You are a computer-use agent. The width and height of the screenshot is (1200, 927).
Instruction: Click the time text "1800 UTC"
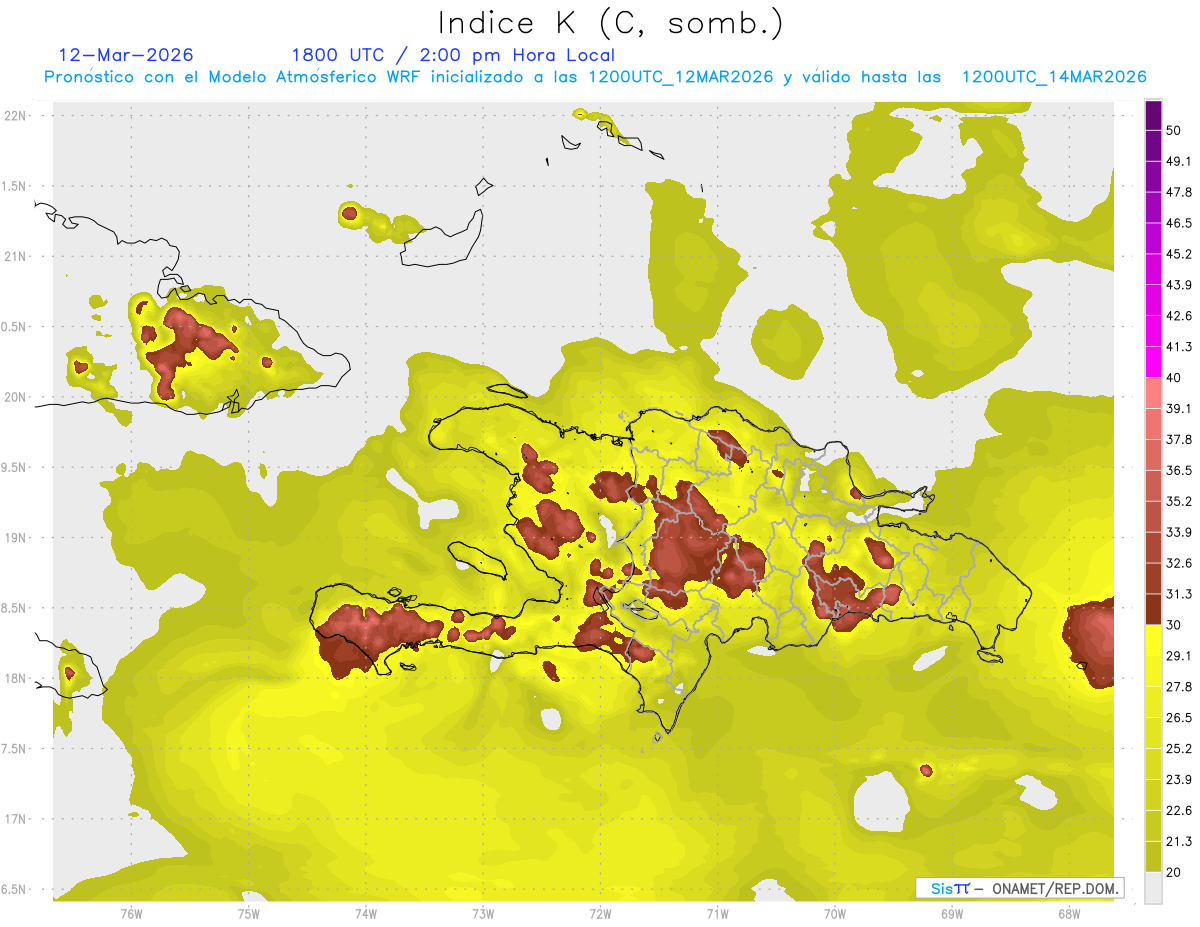[x=337, y=55]
